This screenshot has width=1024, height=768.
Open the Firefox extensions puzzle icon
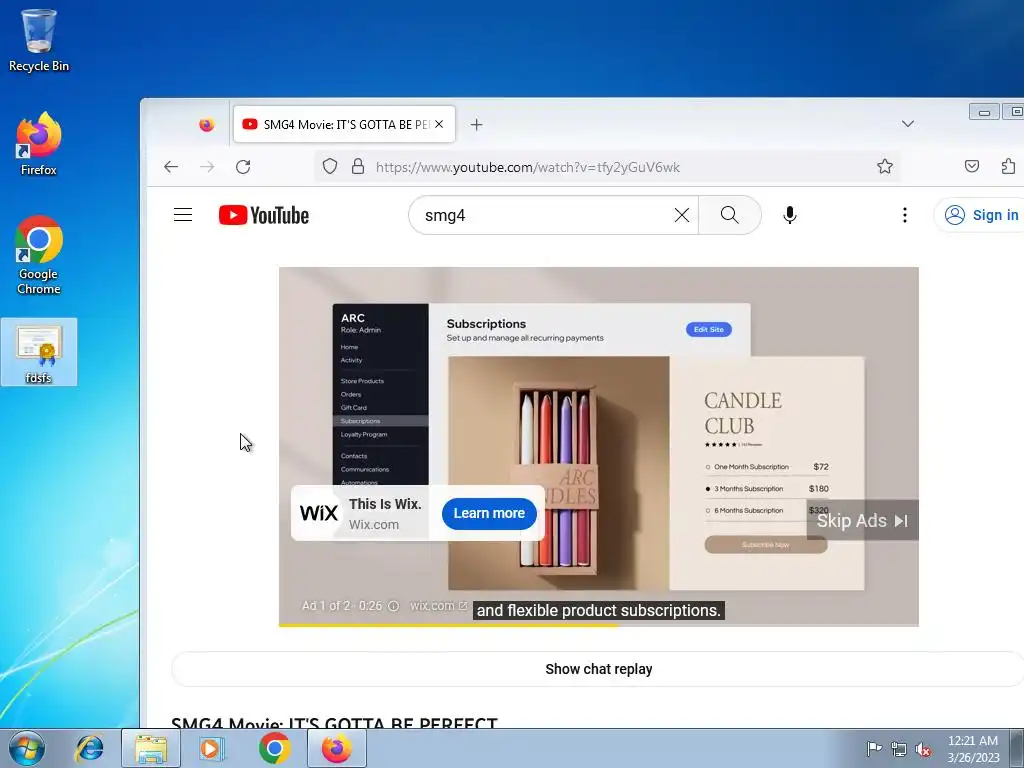click(x=1008, y=167)
